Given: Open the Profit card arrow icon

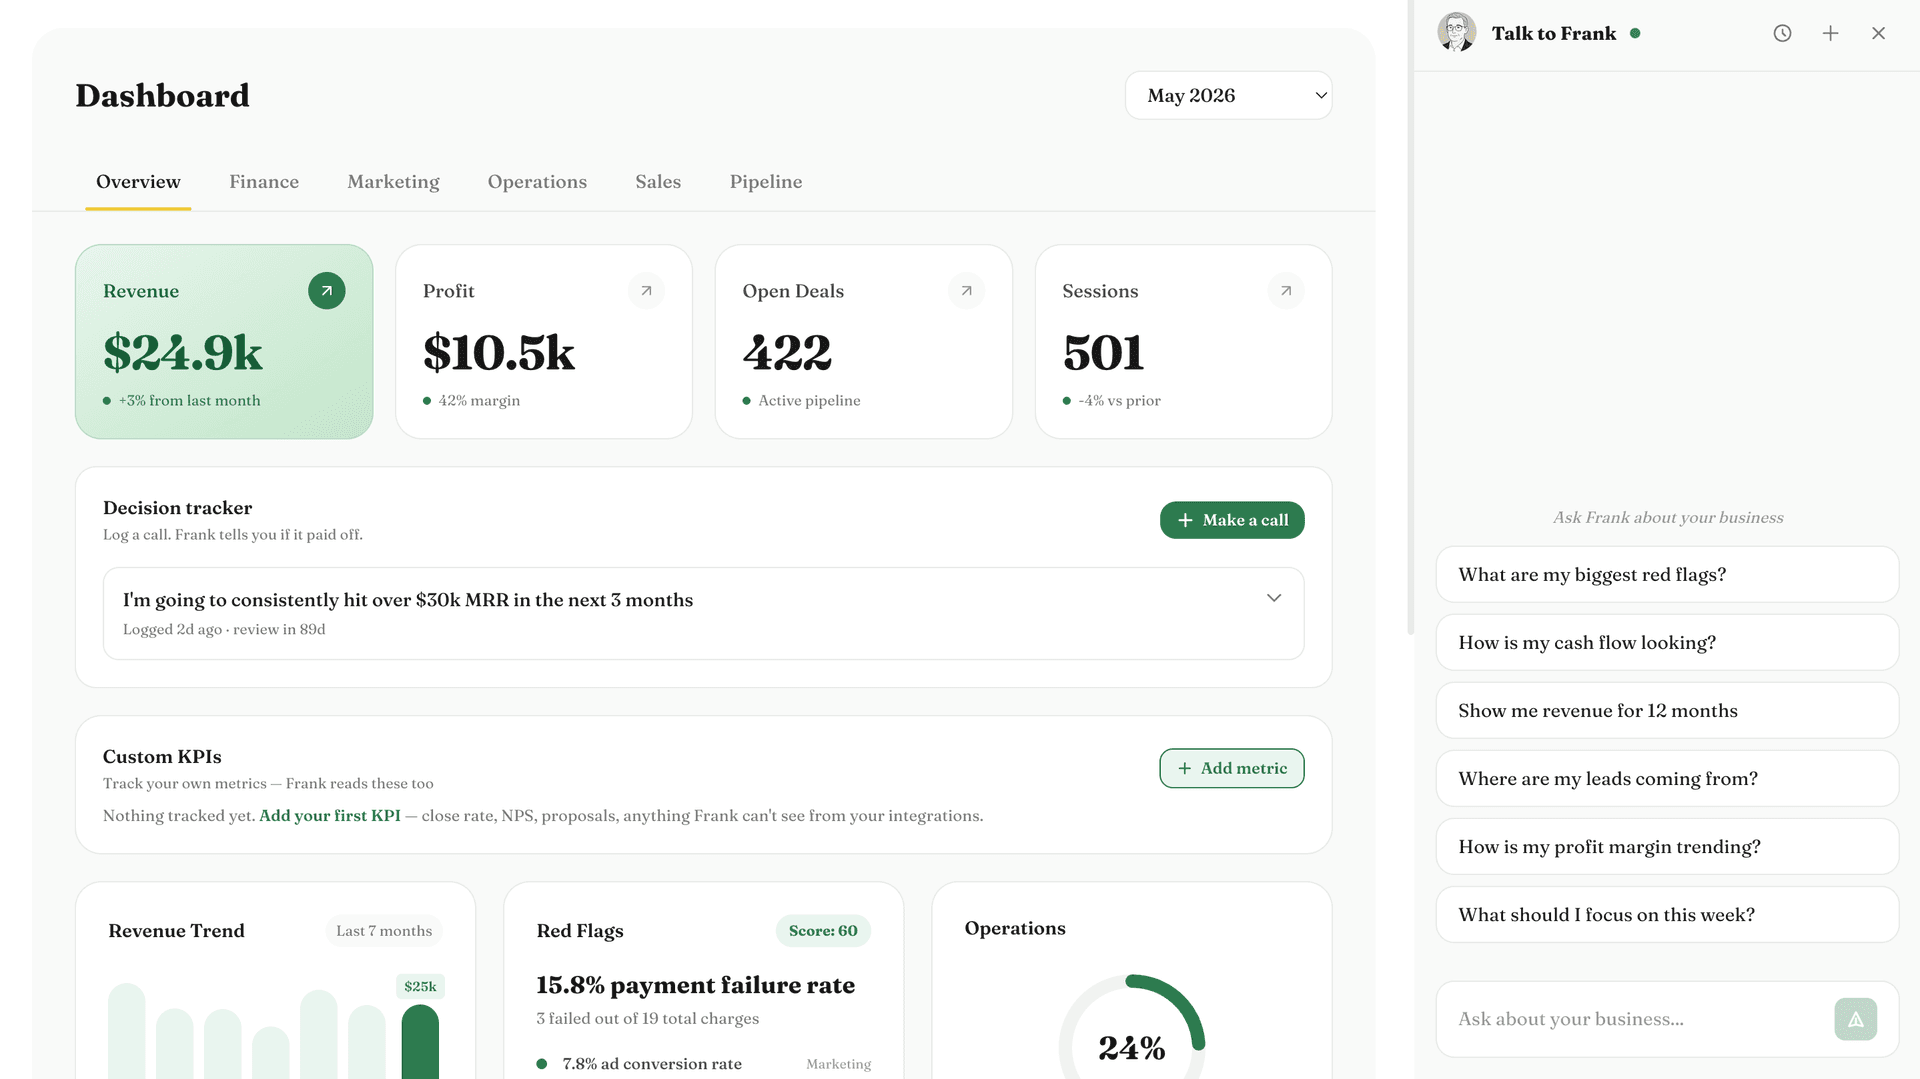Looking at the screenshot, I should [646, 291].
